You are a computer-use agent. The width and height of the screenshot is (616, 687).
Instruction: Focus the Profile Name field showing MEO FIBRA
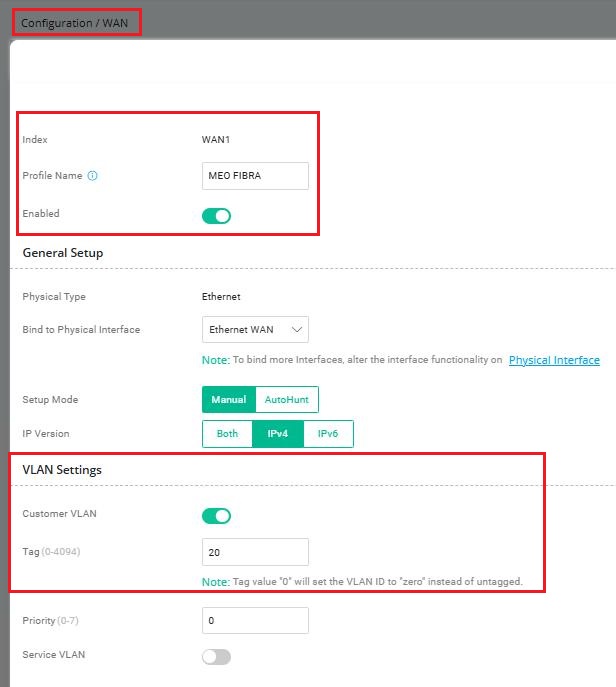pyautogui.click(x=255, y=176)
